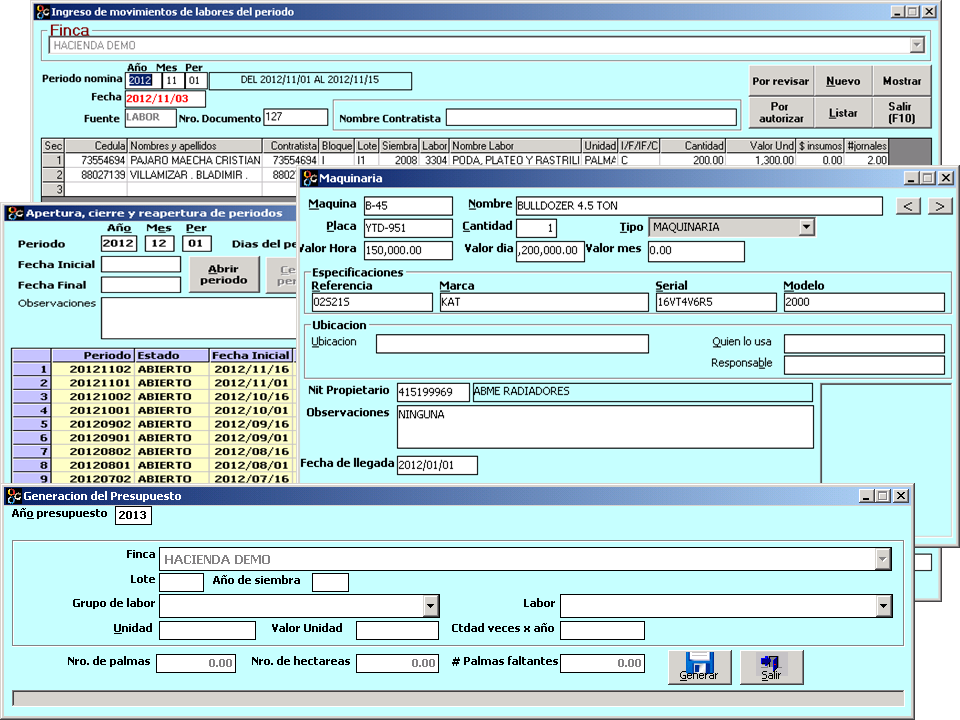The width and height of the screenshot is (960, 720).
Task: Open the Finca dropdown in Ingreso de movimientos
Action: pos(917,45)
